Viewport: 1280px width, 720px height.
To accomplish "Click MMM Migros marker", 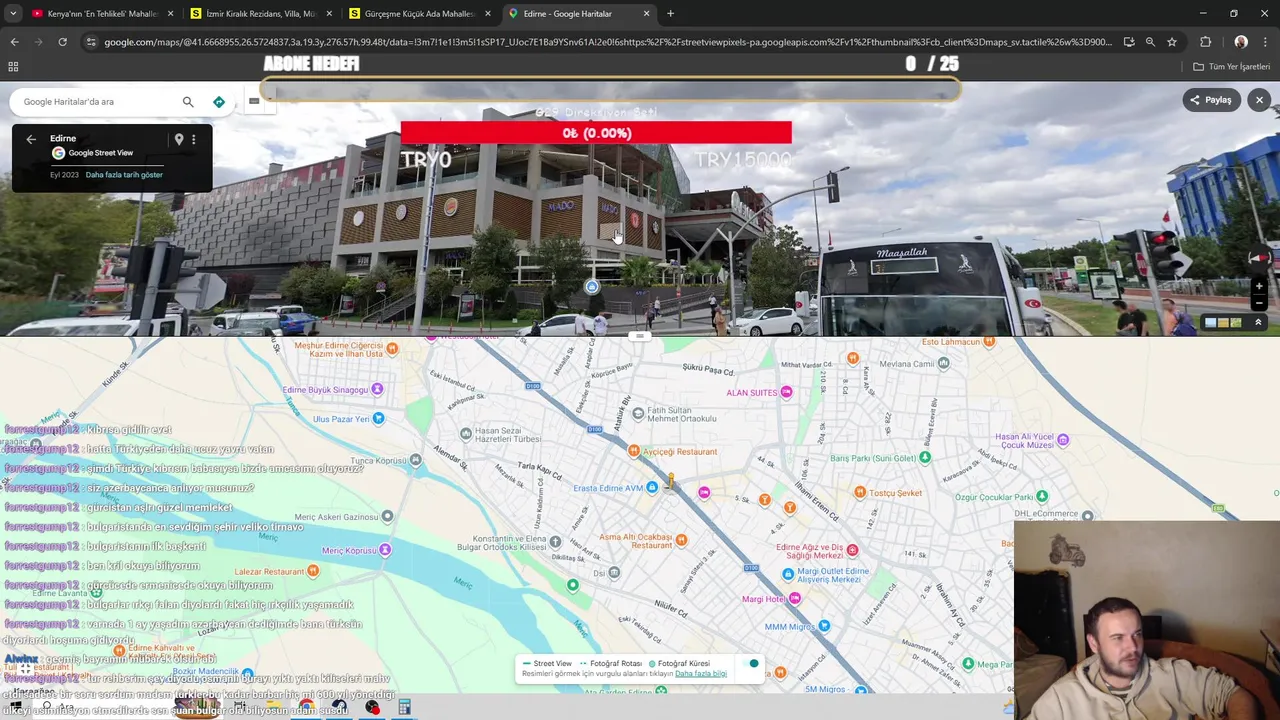I will [x=824, y=626].
